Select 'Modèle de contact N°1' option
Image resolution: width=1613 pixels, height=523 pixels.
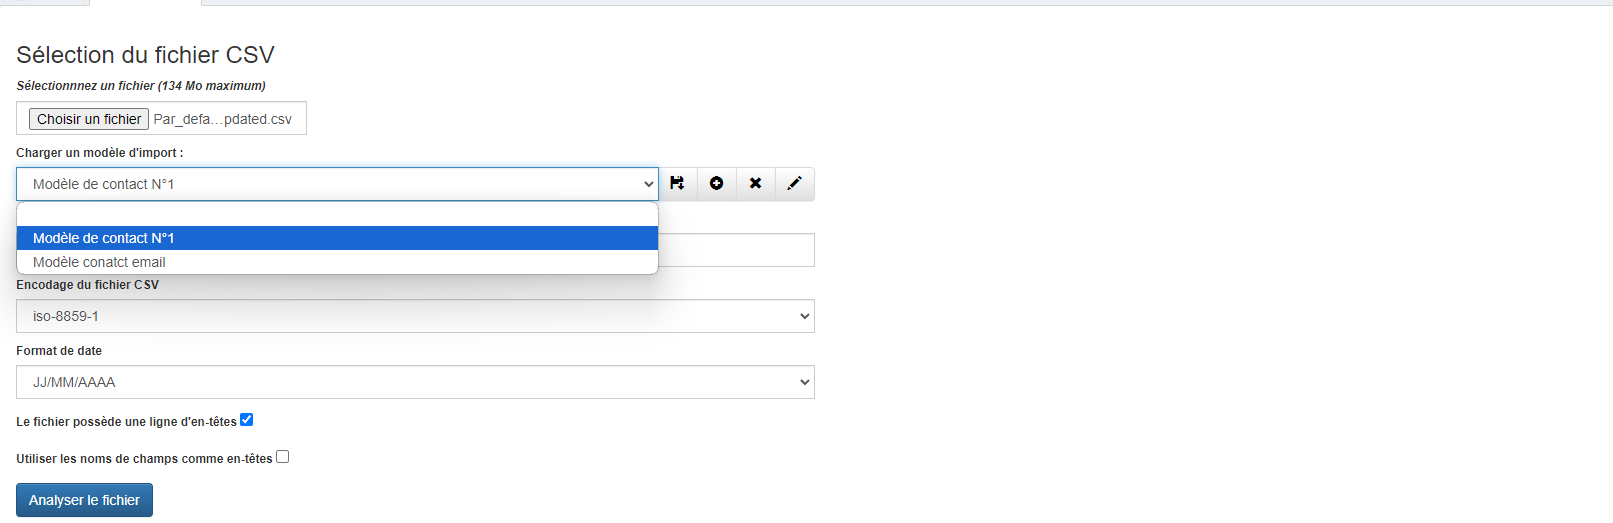tap(337, 238)
